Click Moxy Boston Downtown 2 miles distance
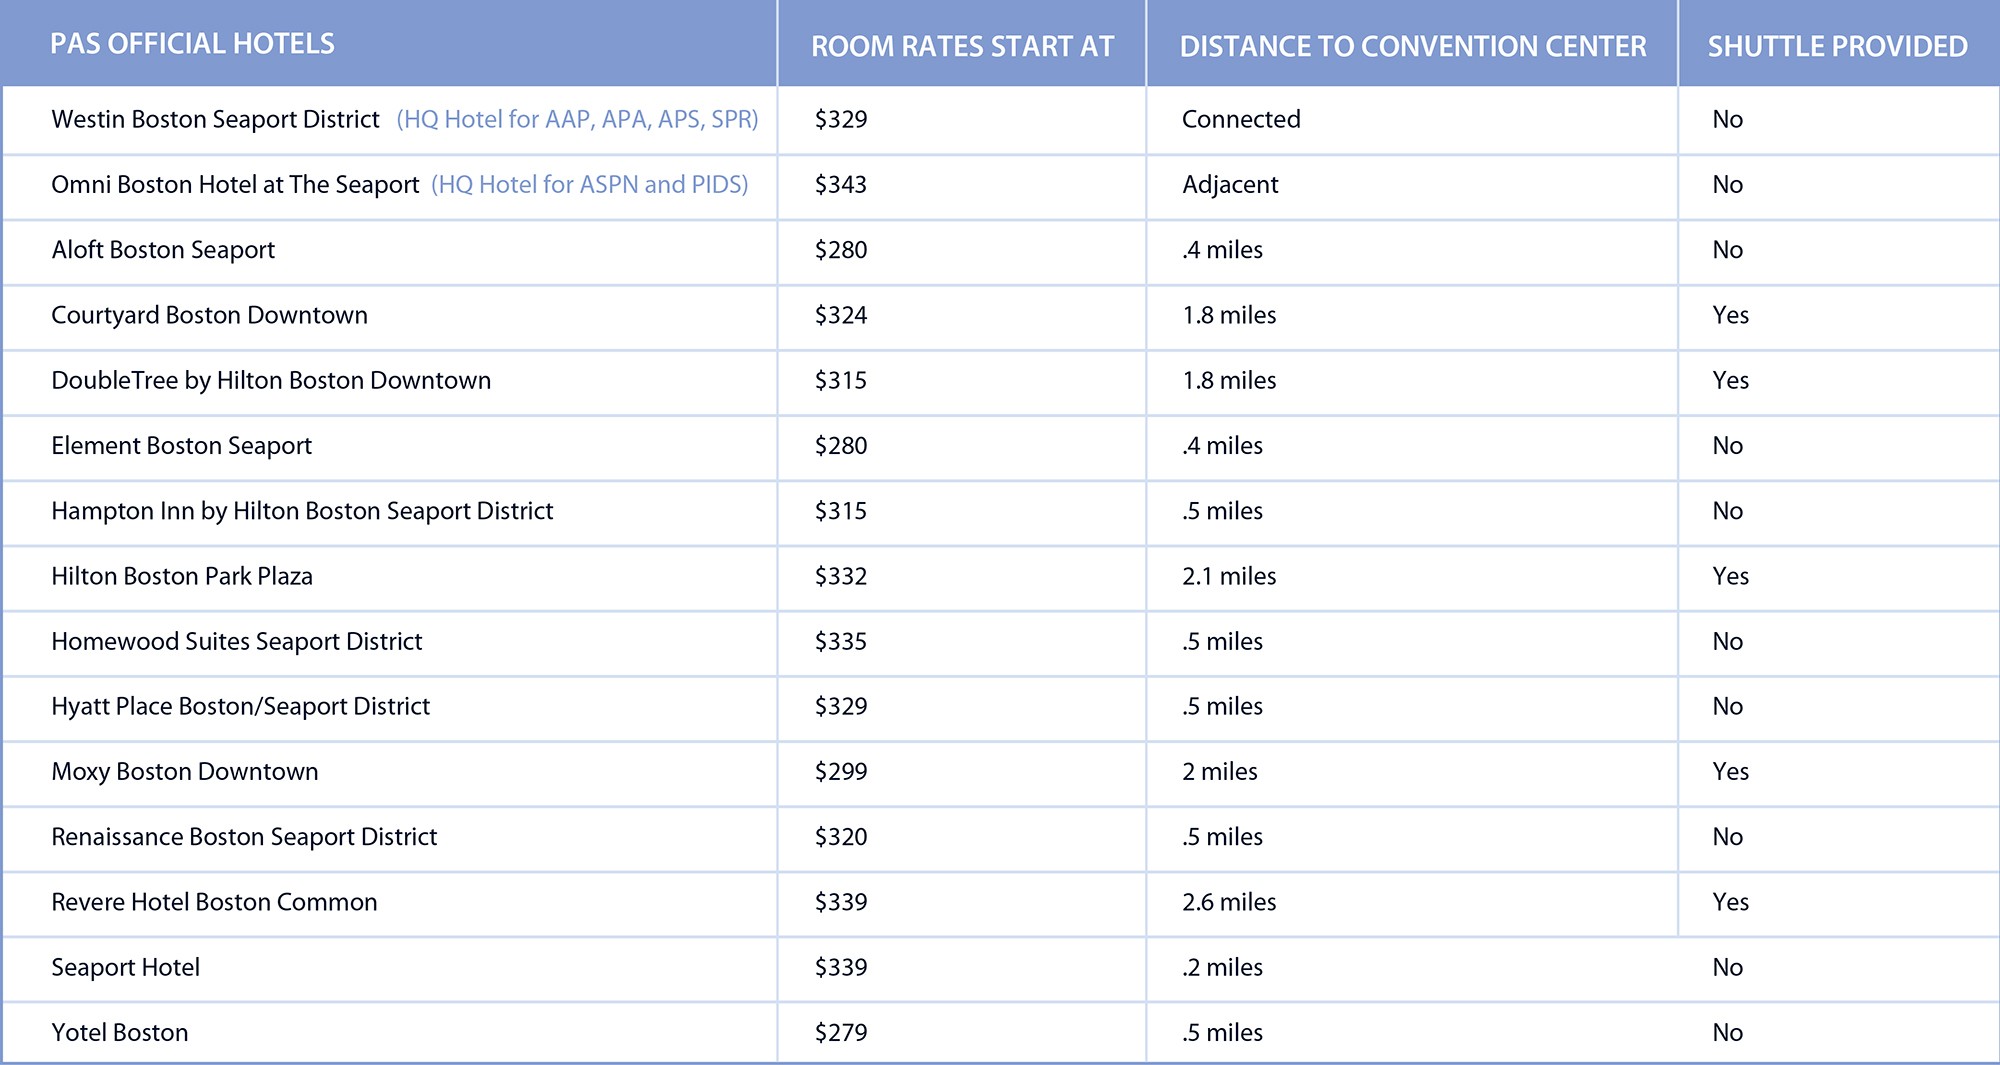 click(1219, 772)
